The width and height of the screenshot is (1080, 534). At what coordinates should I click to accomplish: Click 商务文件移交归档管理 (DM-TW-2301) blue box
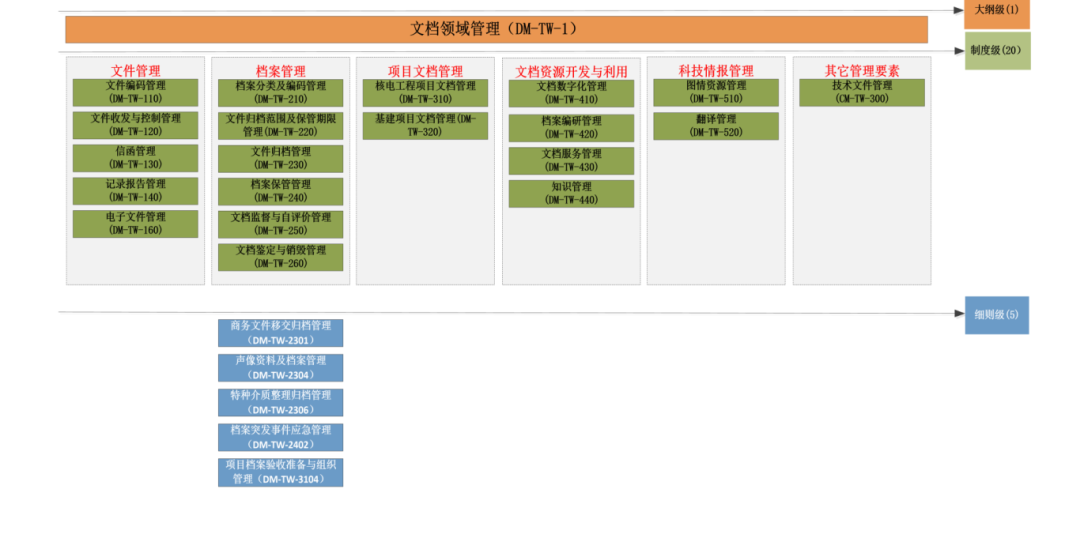pos(280,333)
